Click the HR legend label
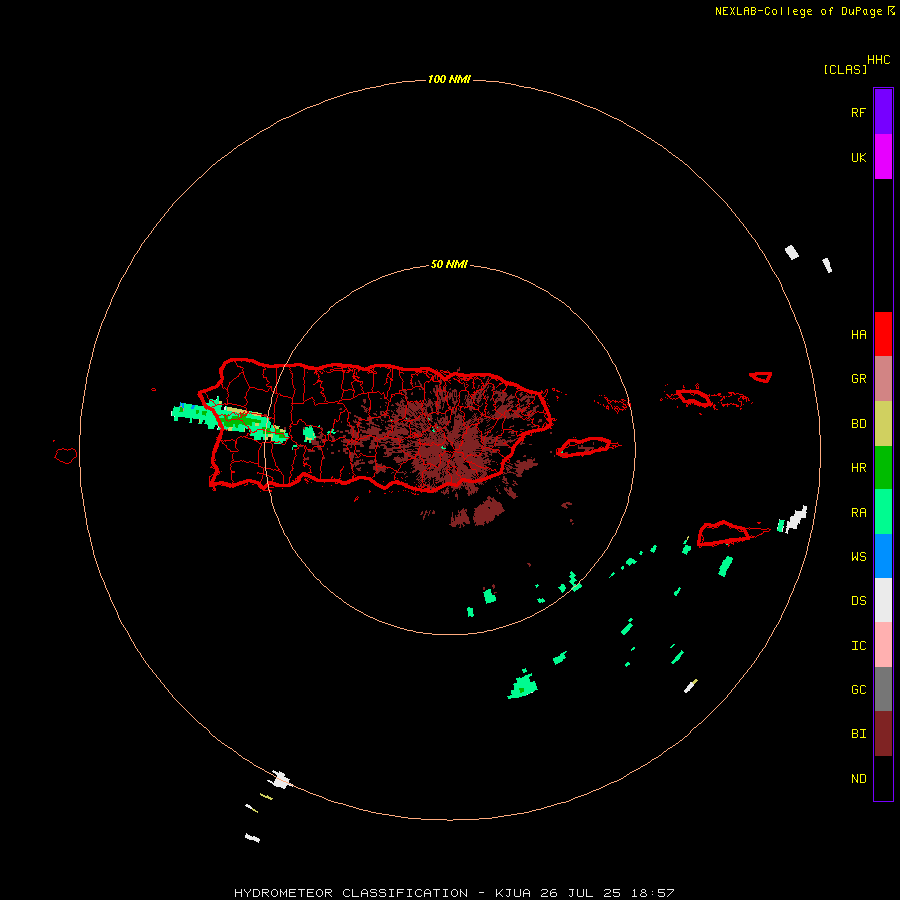The height and width of the screenshot is (900, 900). tap(858, 468)
